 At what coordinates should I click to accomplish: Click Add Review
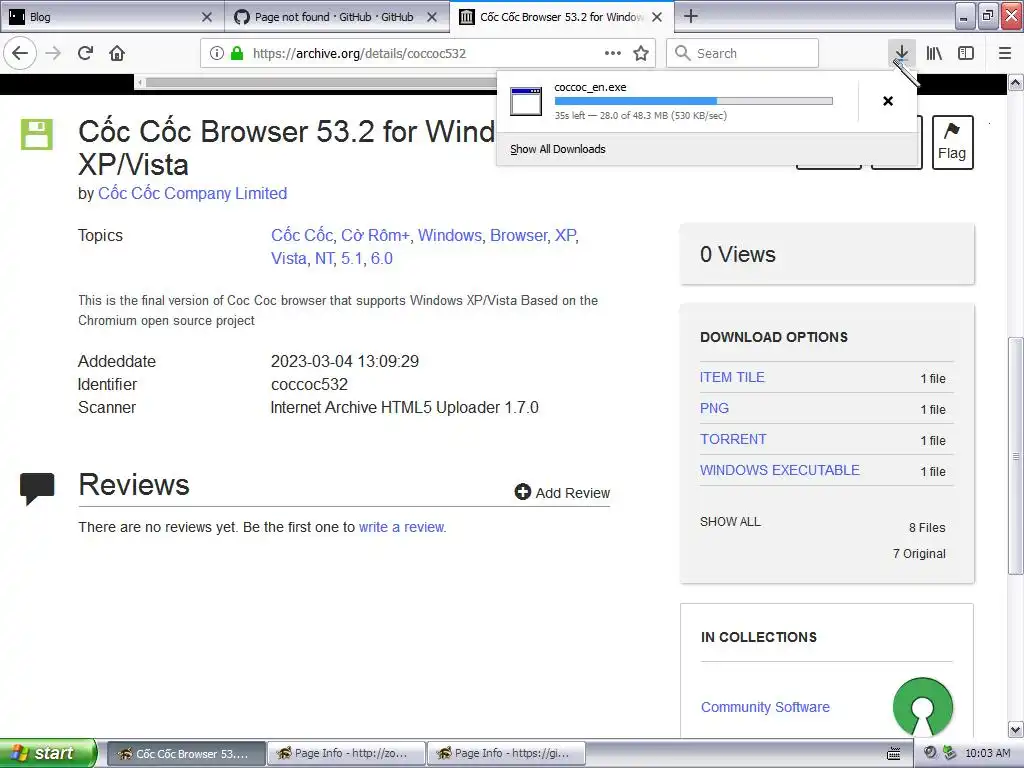[562, 492]
